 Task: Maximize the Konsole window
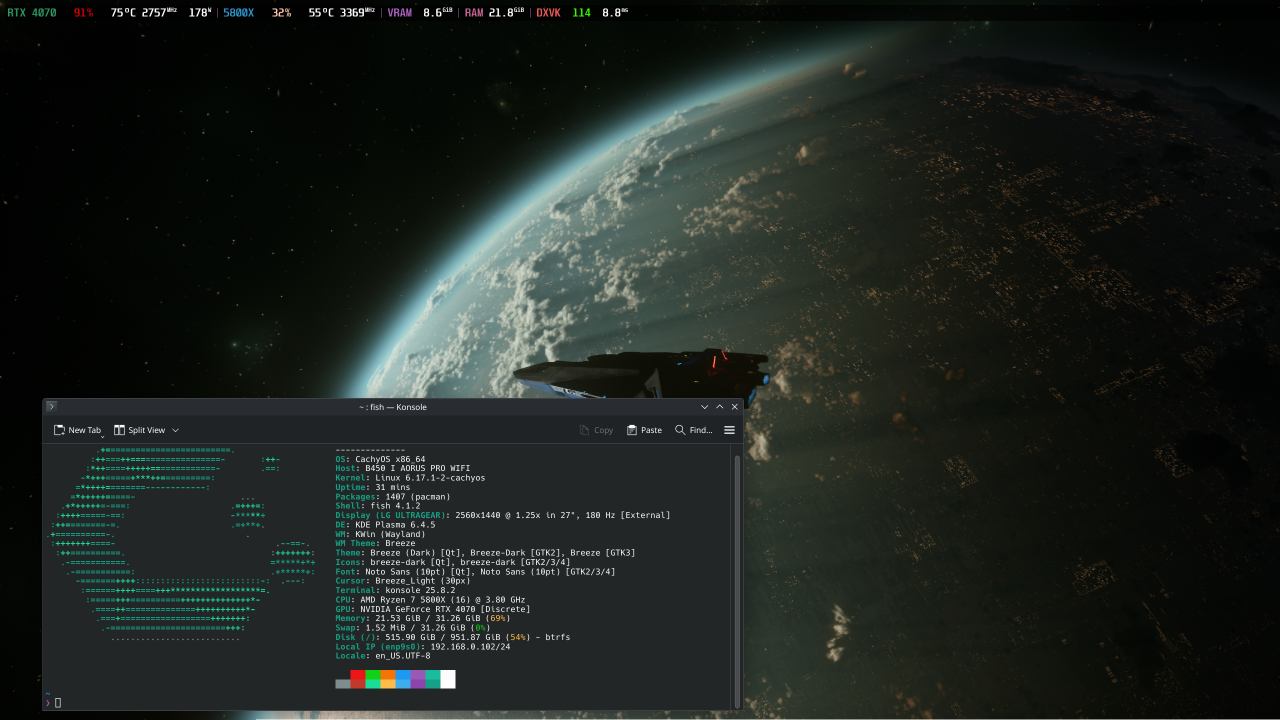click(719, 407)
